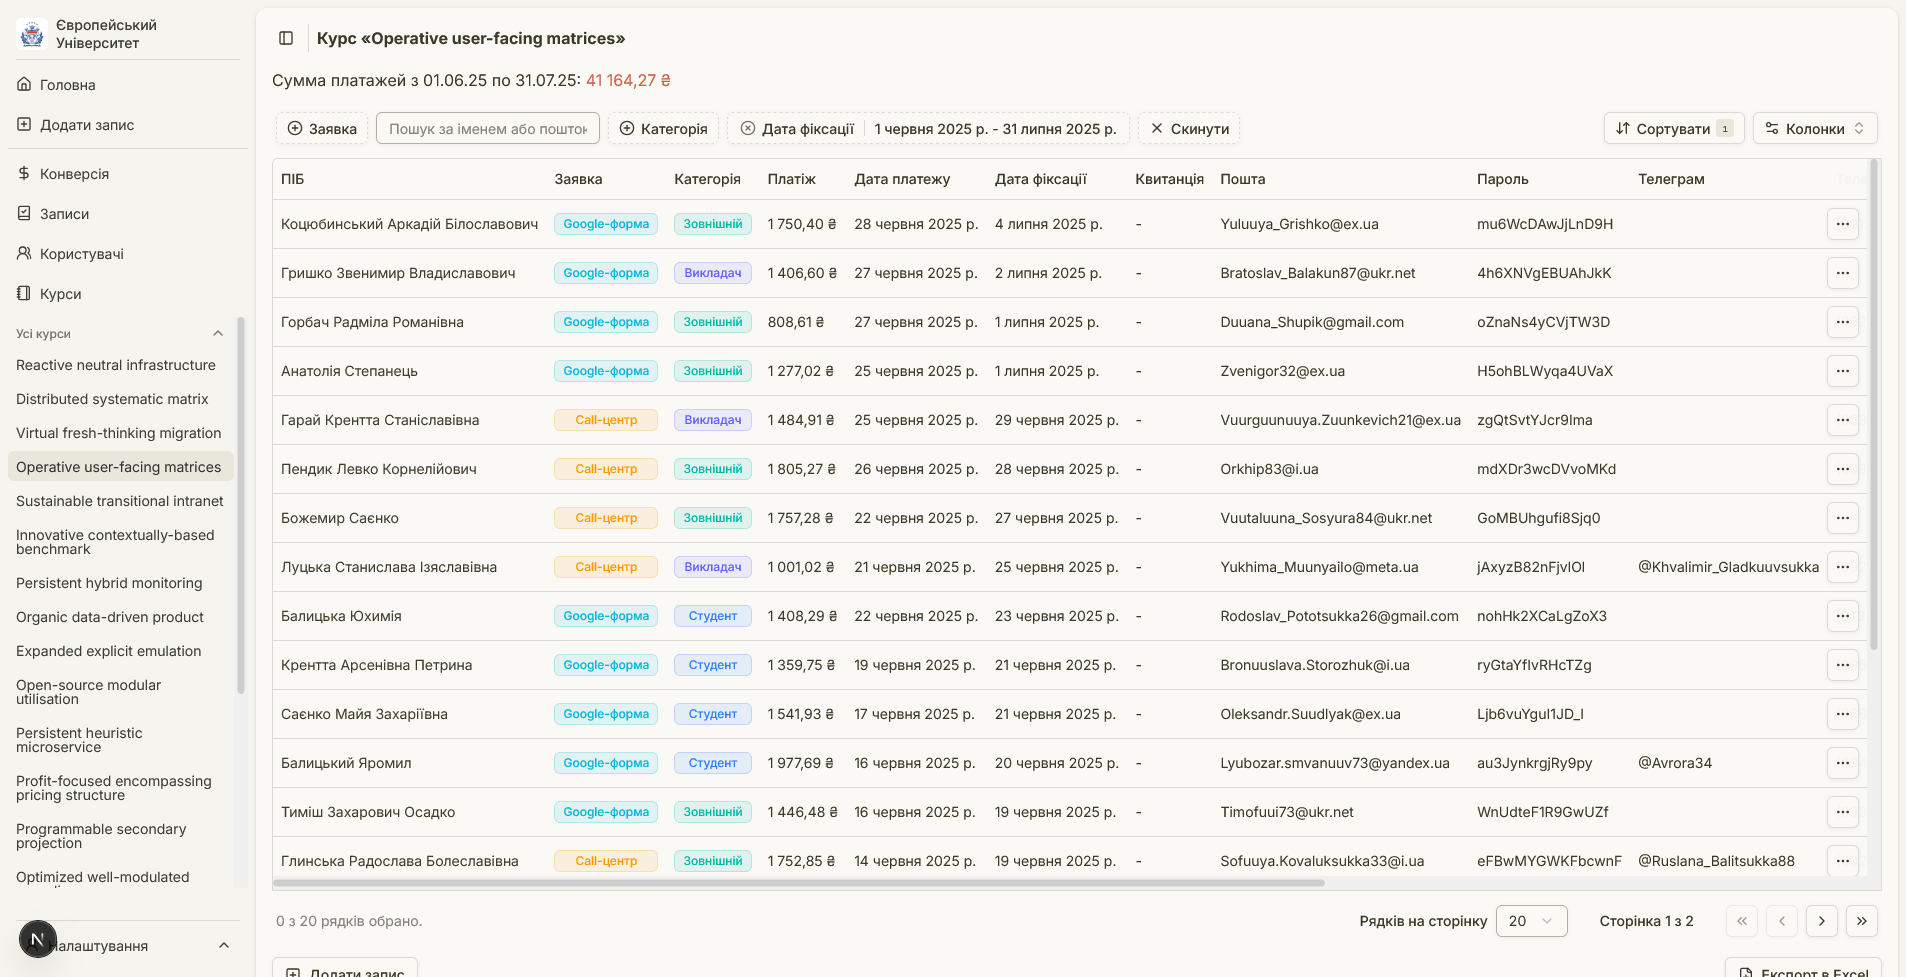Viewport: 1906px width, 977px height.
Task: Clear the Дата фіксації filter
Action: 747,129
